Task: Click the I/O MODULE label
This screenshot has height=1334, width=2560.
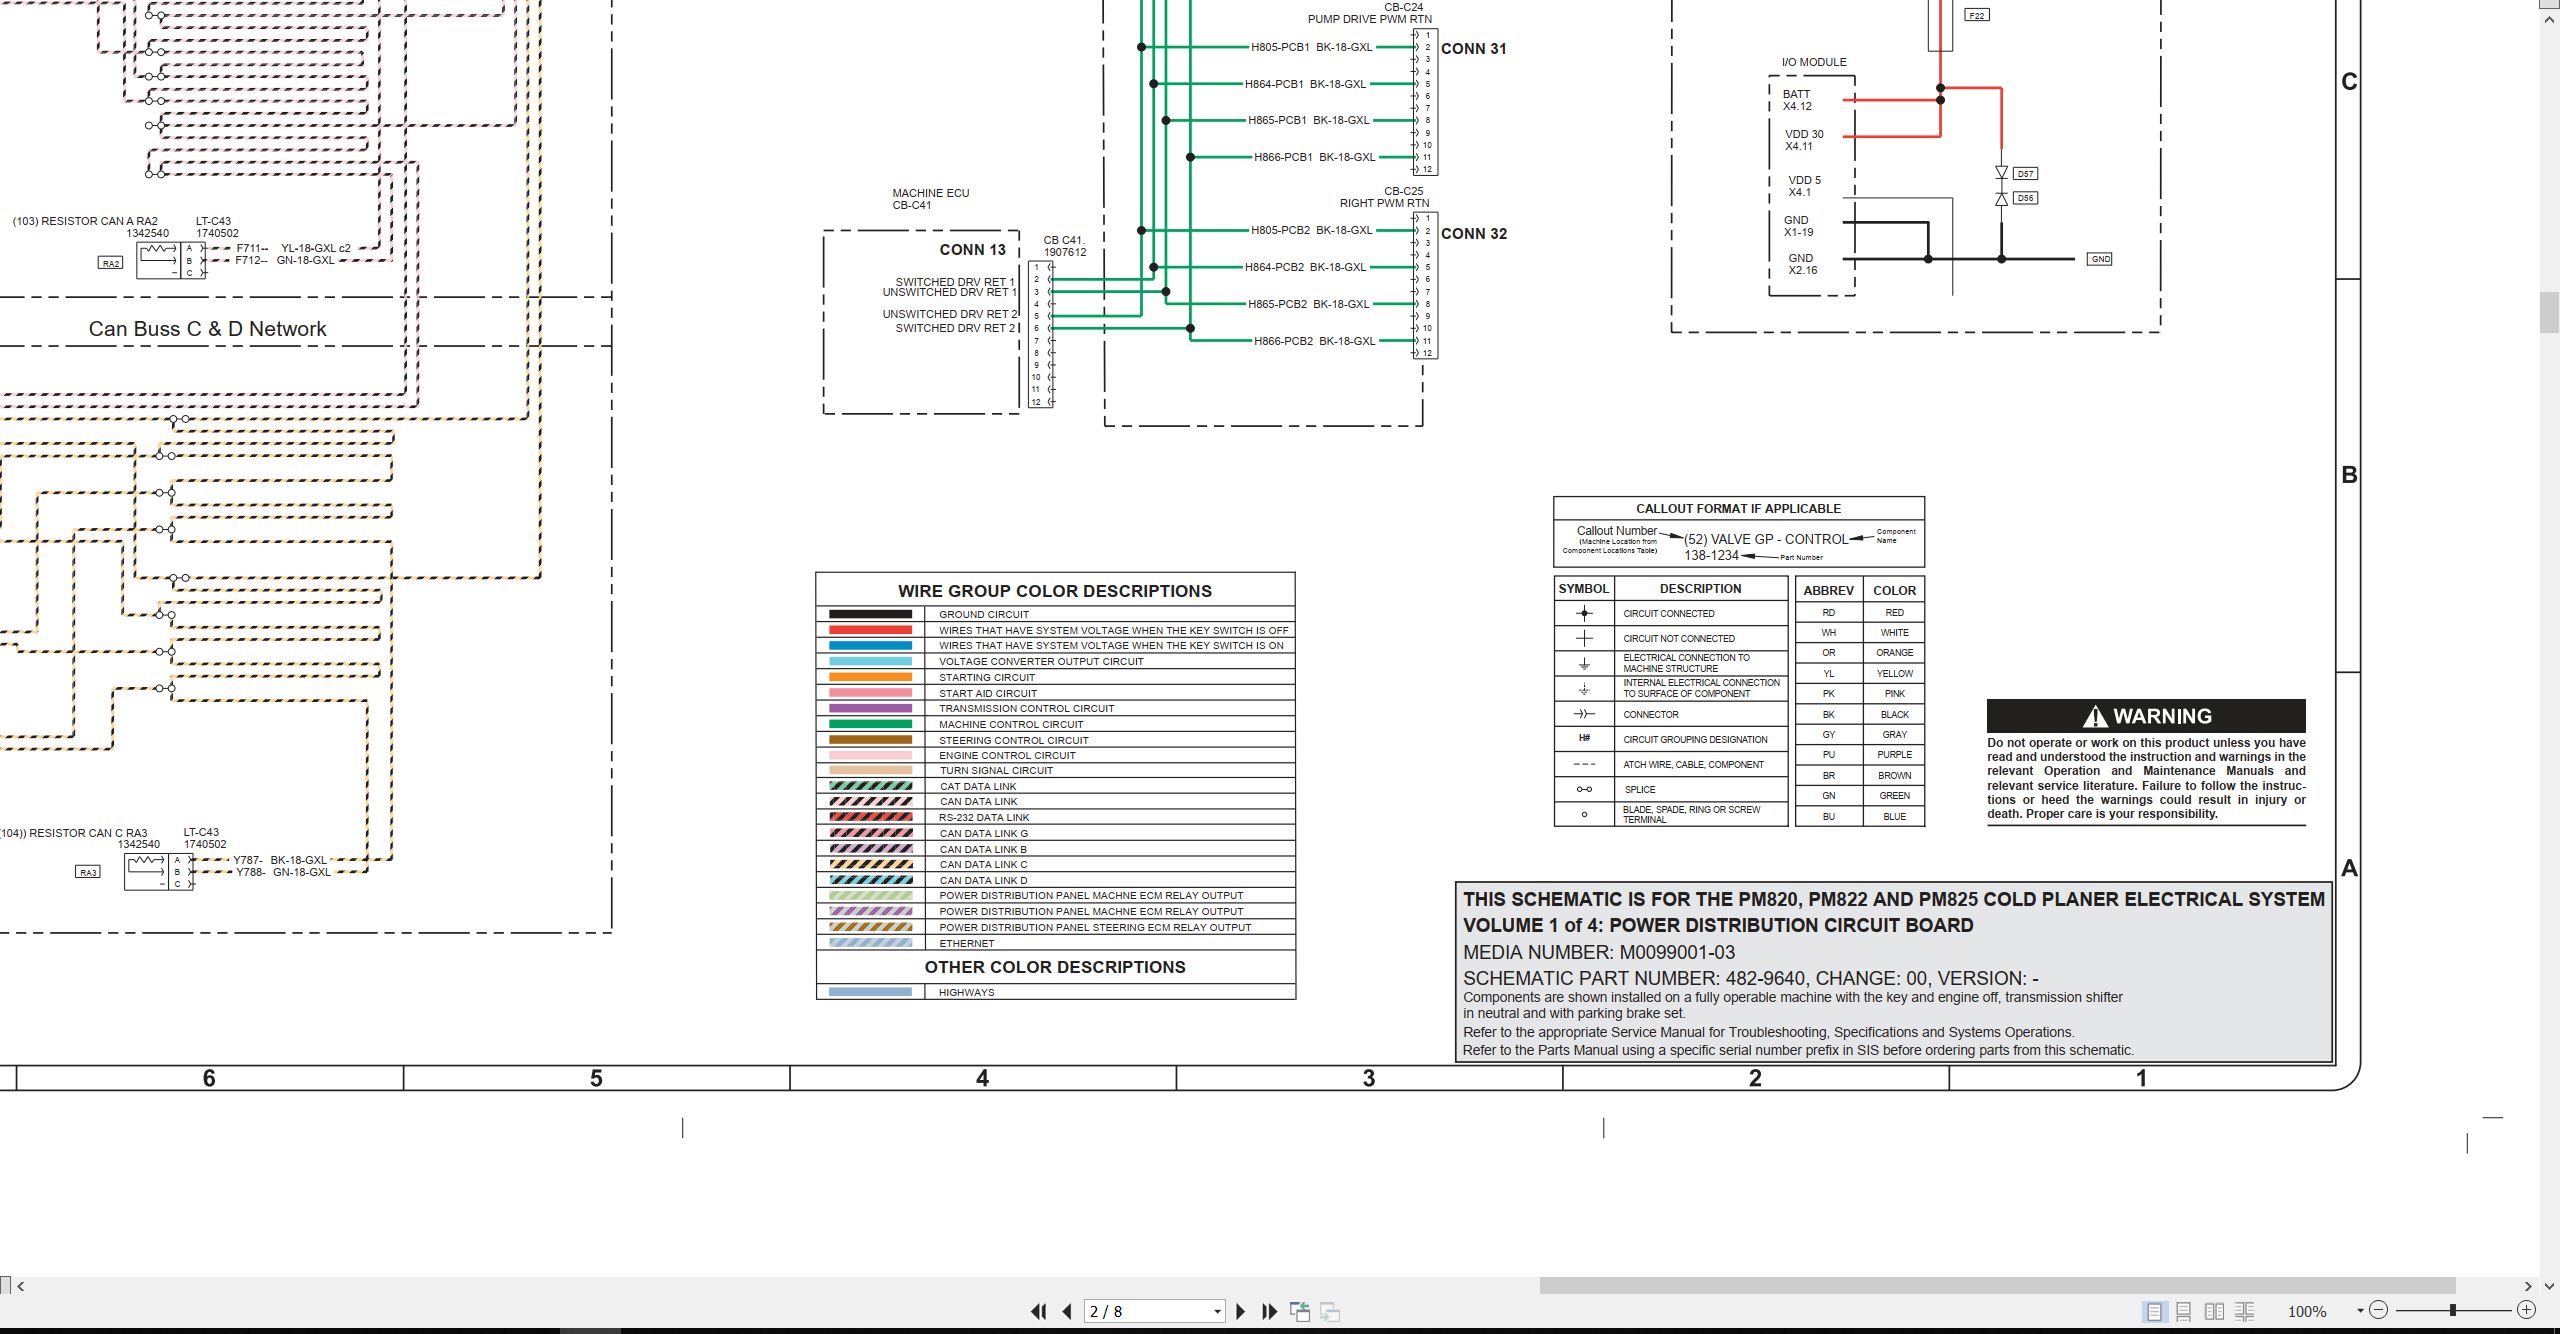Action: tap(1814, 62)
